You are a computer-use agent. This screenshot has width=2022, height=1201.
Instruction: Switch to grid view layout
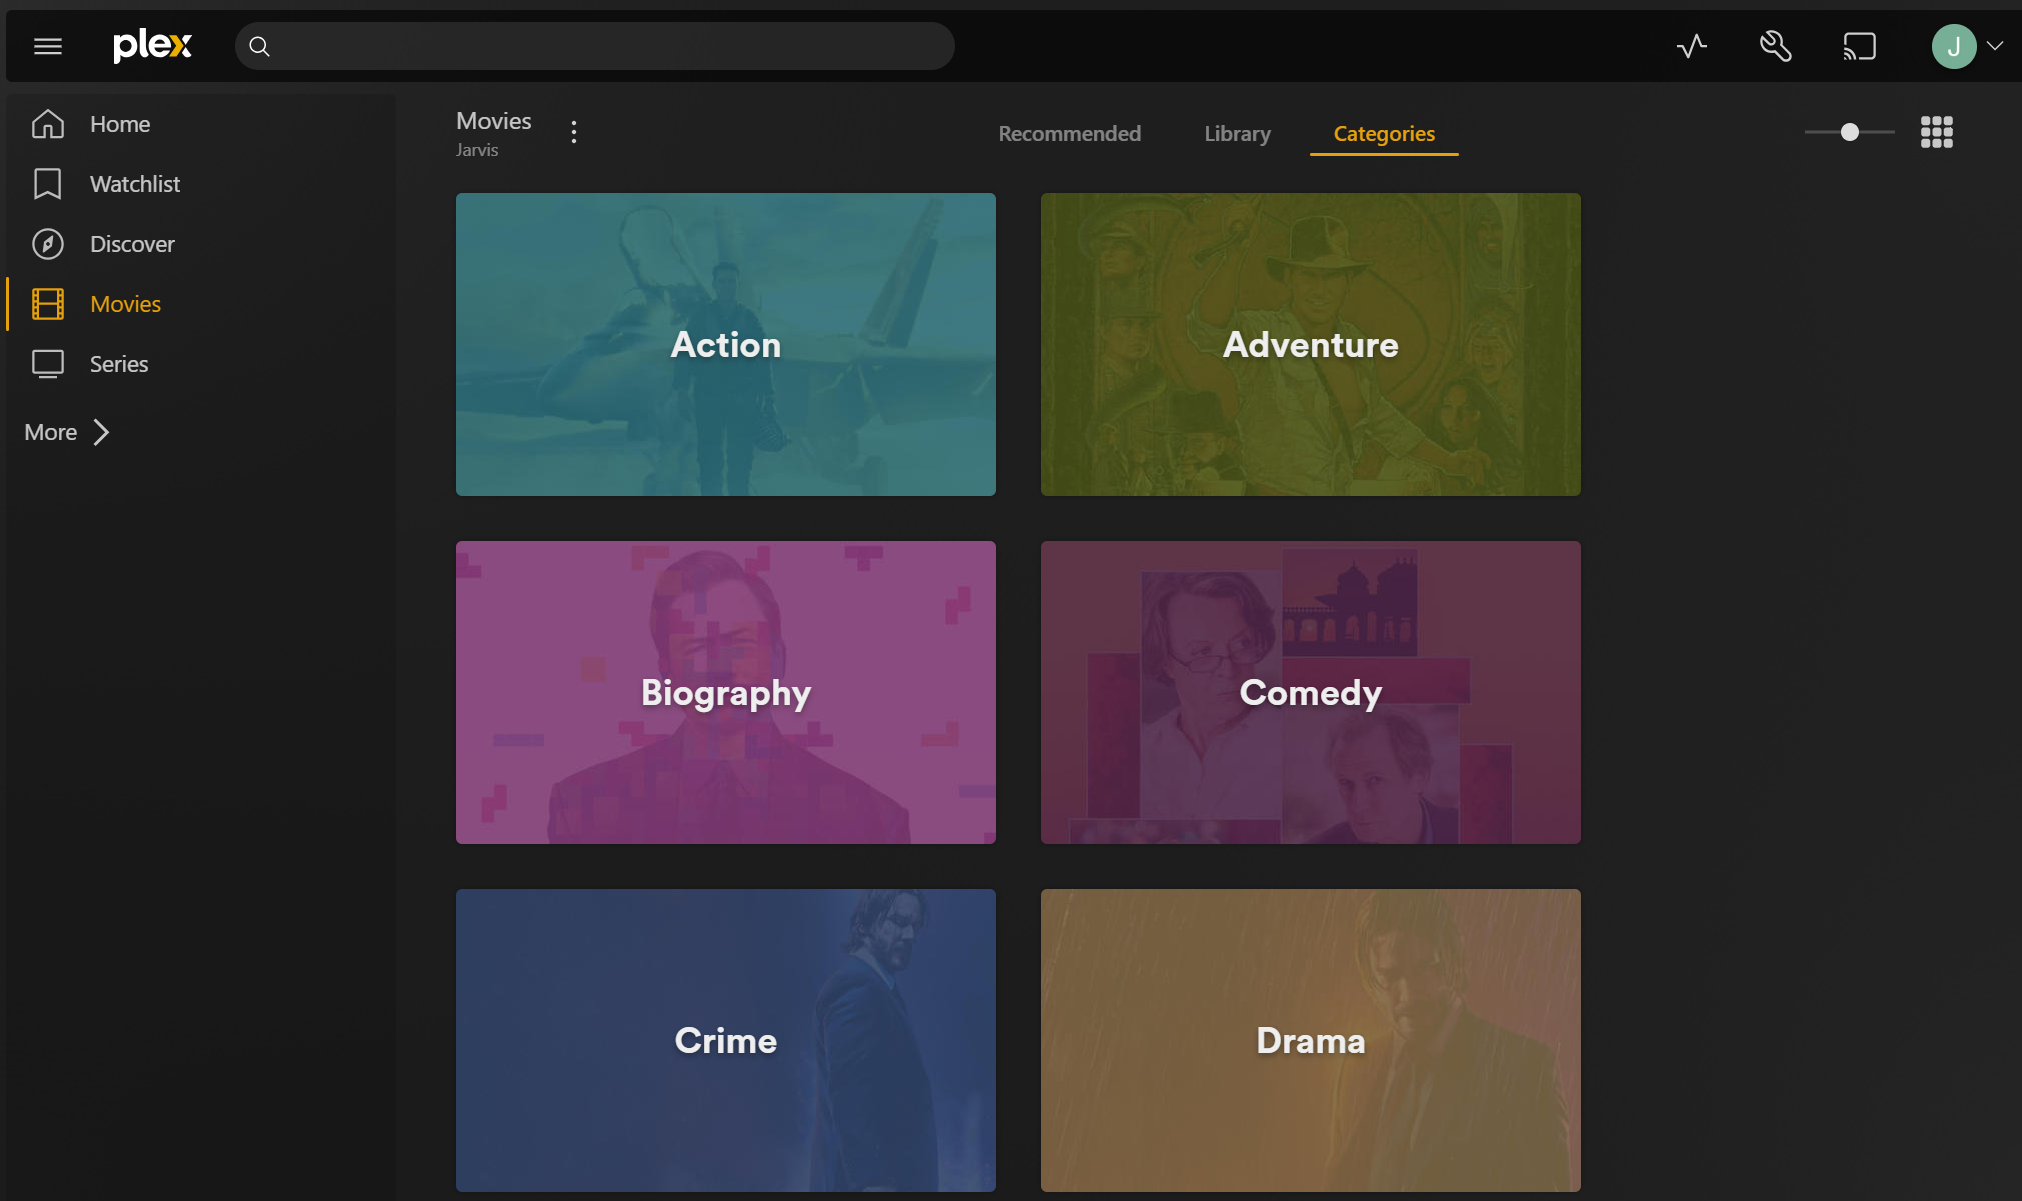[x=1936, y=131]
